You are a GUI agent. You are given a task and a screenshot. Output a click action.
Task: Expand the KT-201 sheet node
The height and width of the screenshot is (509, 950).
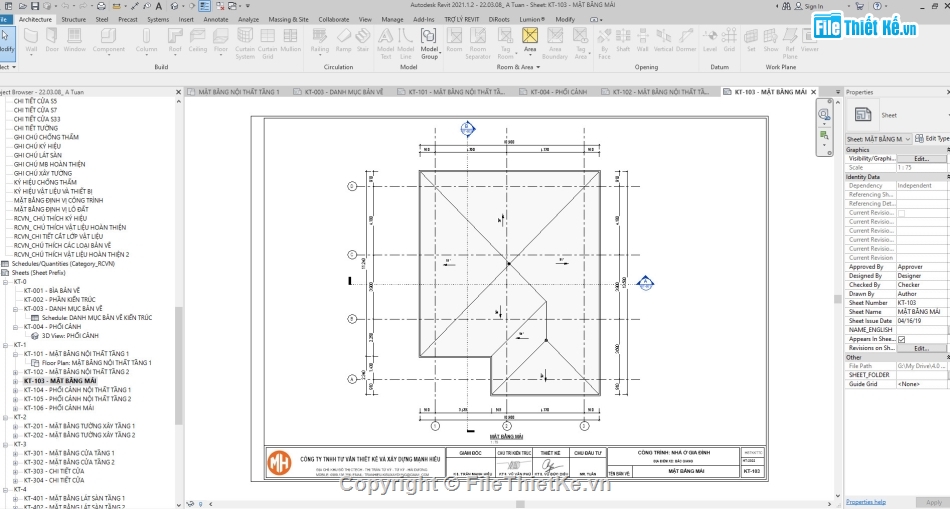tap(15, 427)
